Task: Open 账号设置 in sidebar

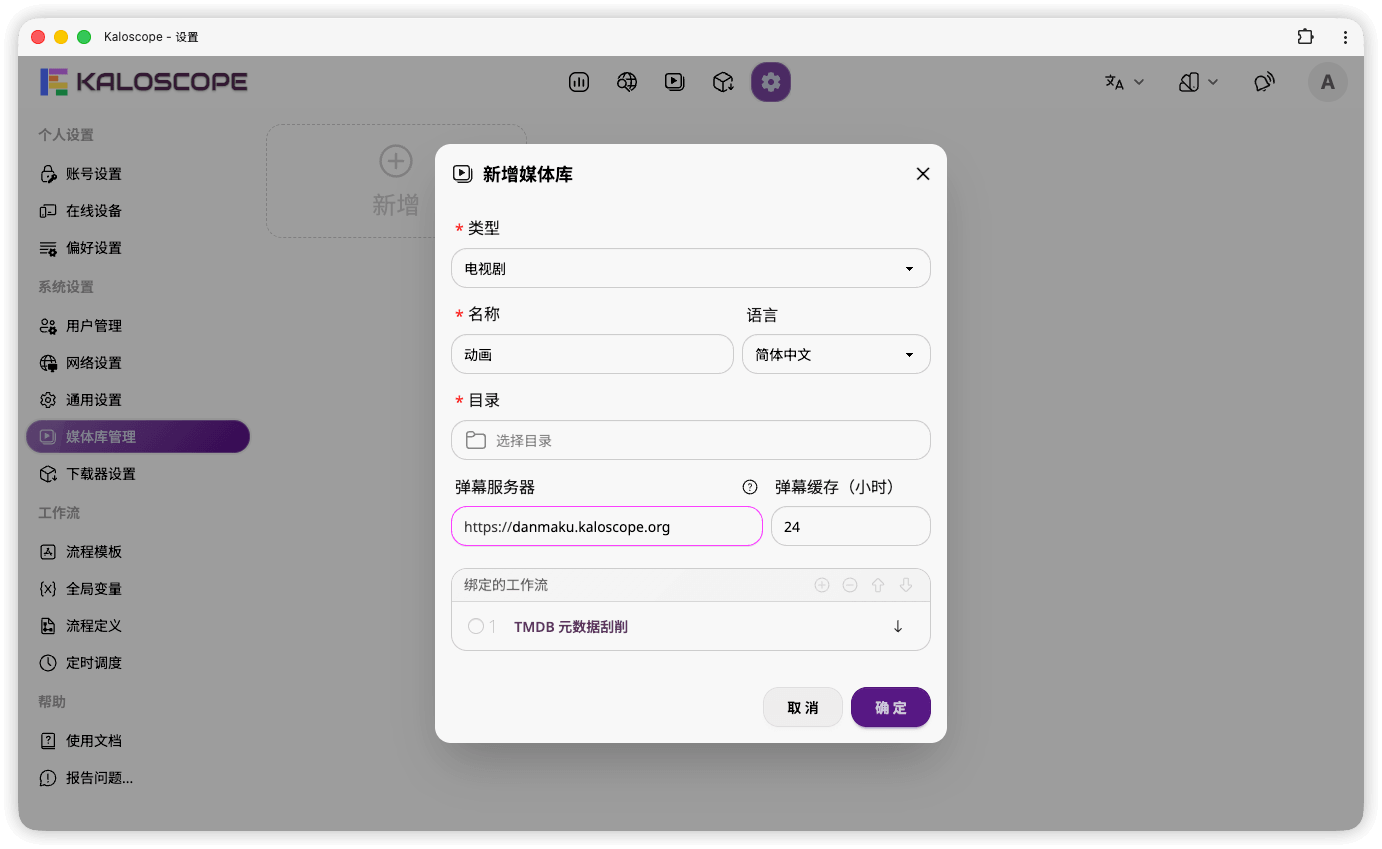Action: pos(138,174)
